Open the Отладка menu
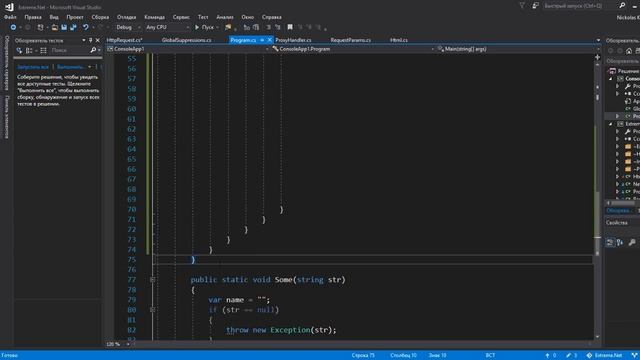 (x=127, y=17)
